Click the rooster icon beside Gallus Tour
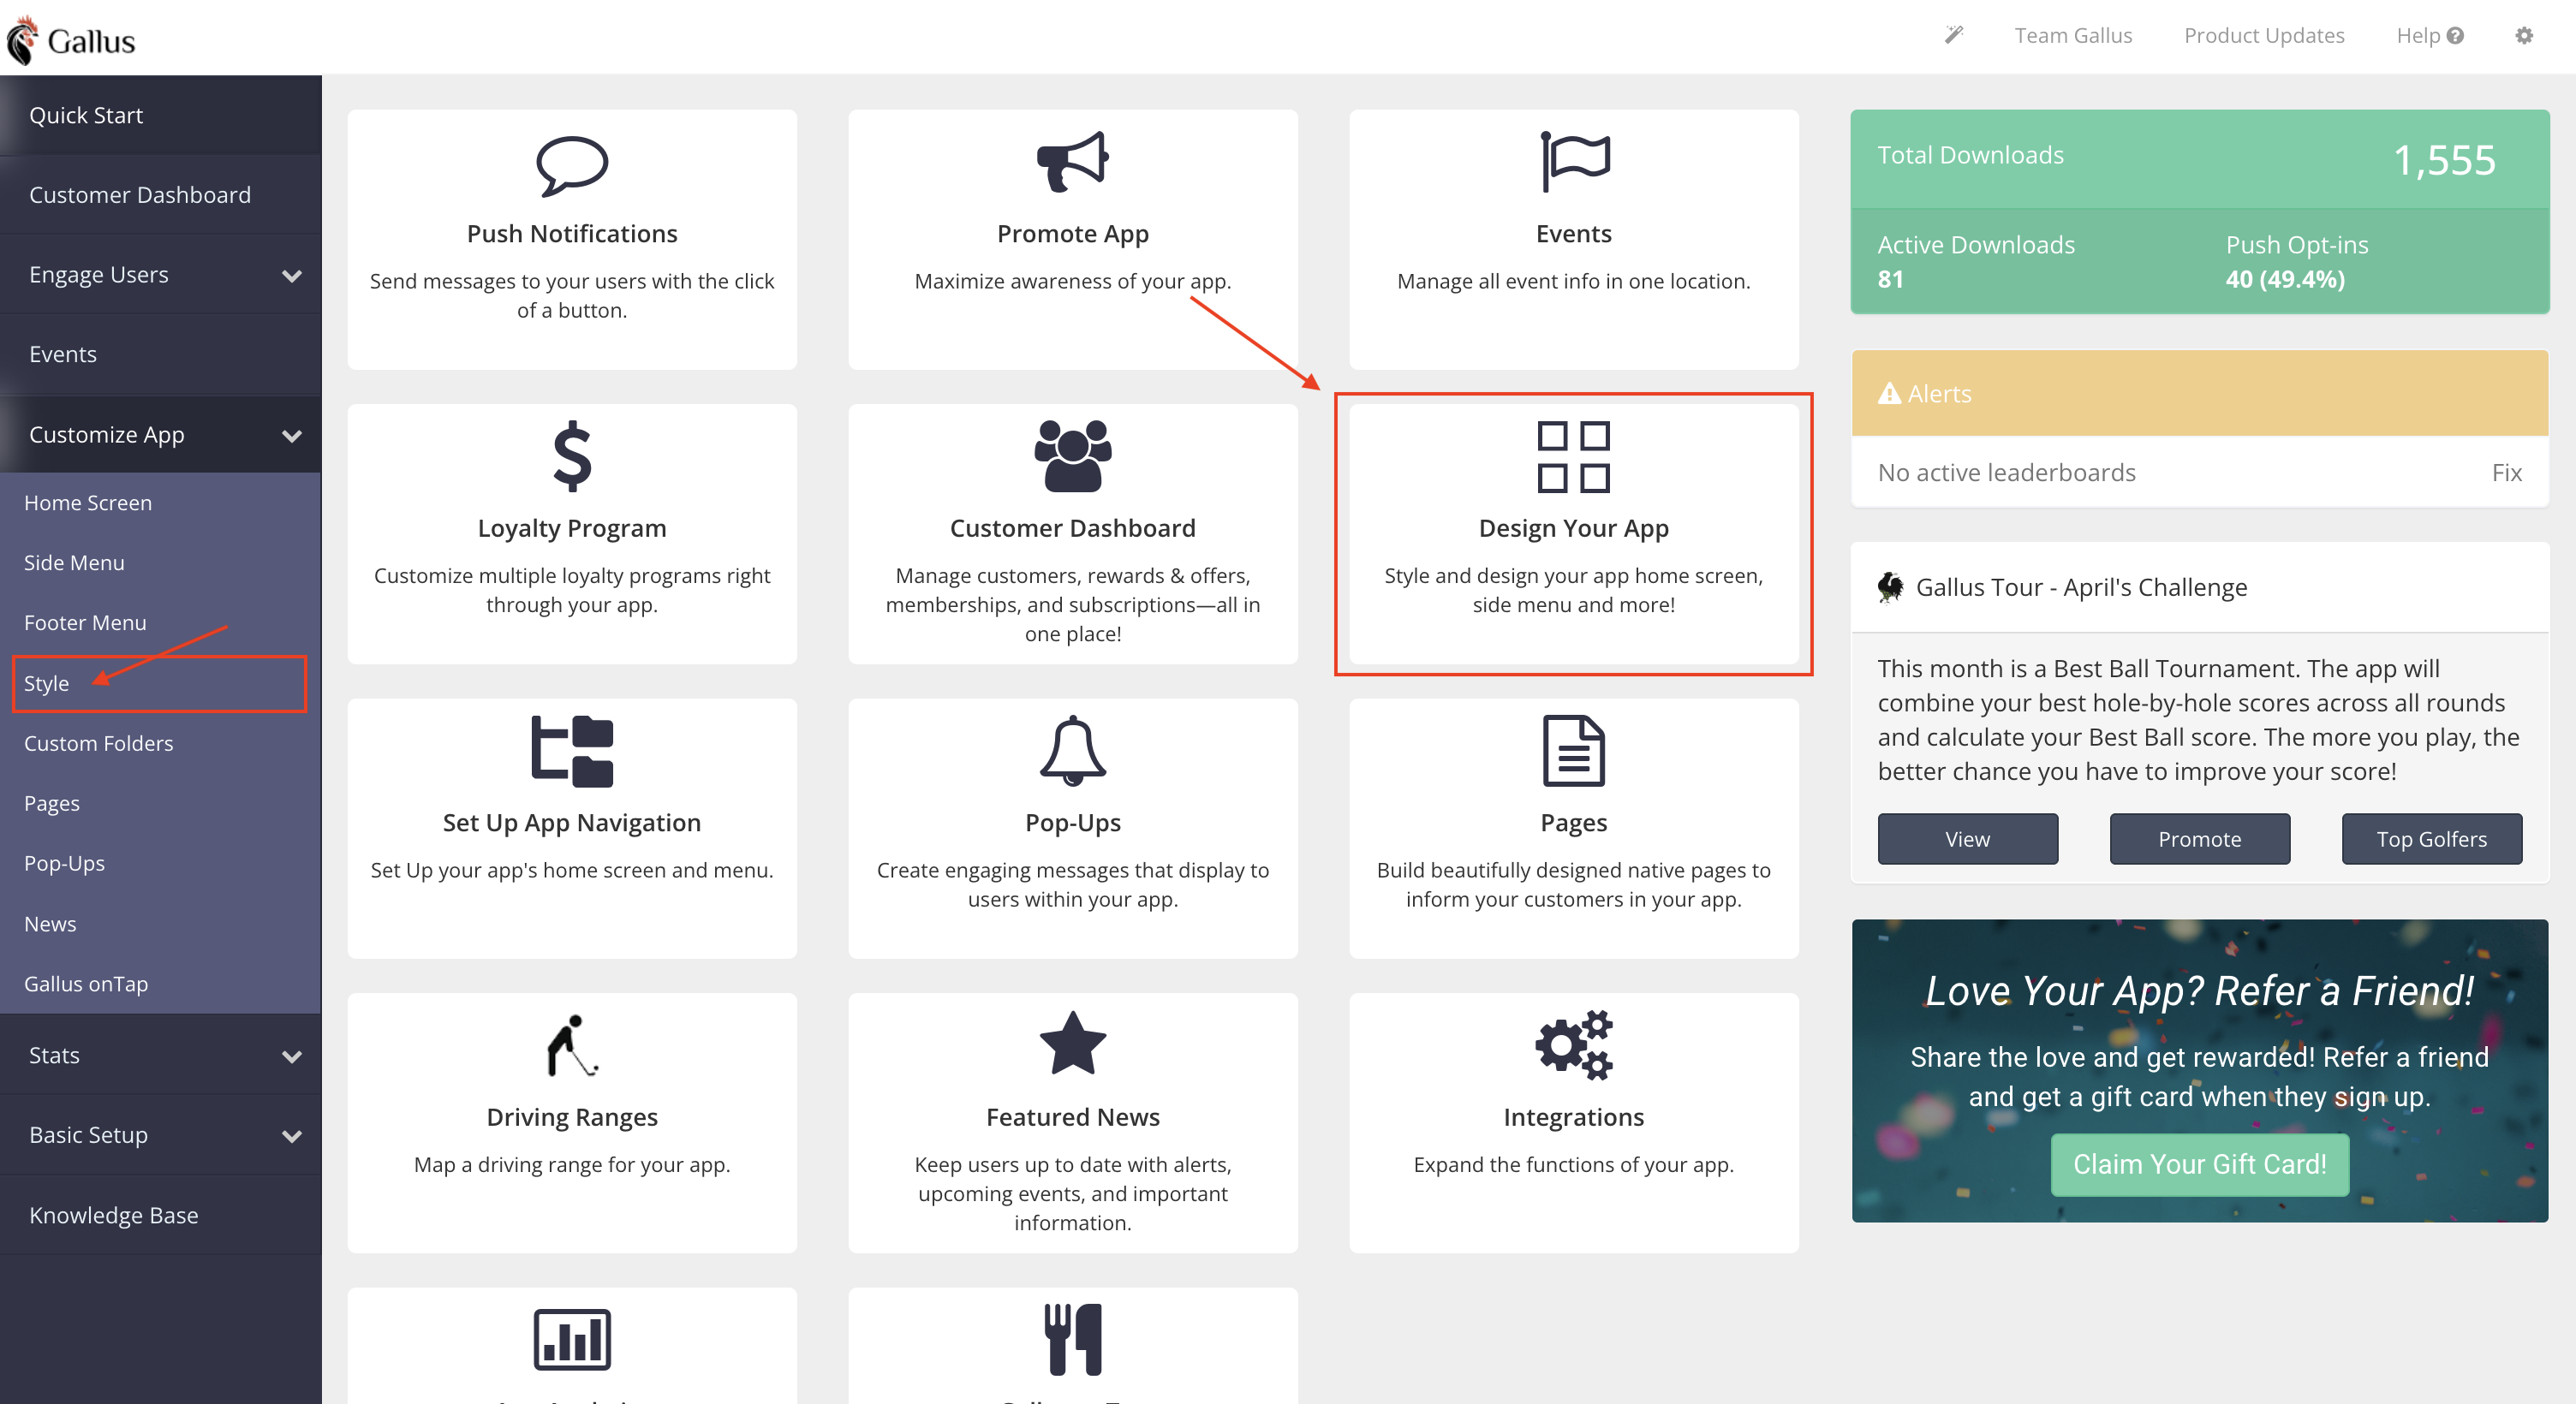Viewport: 2576px width, 1404px height. [1890, 587]
